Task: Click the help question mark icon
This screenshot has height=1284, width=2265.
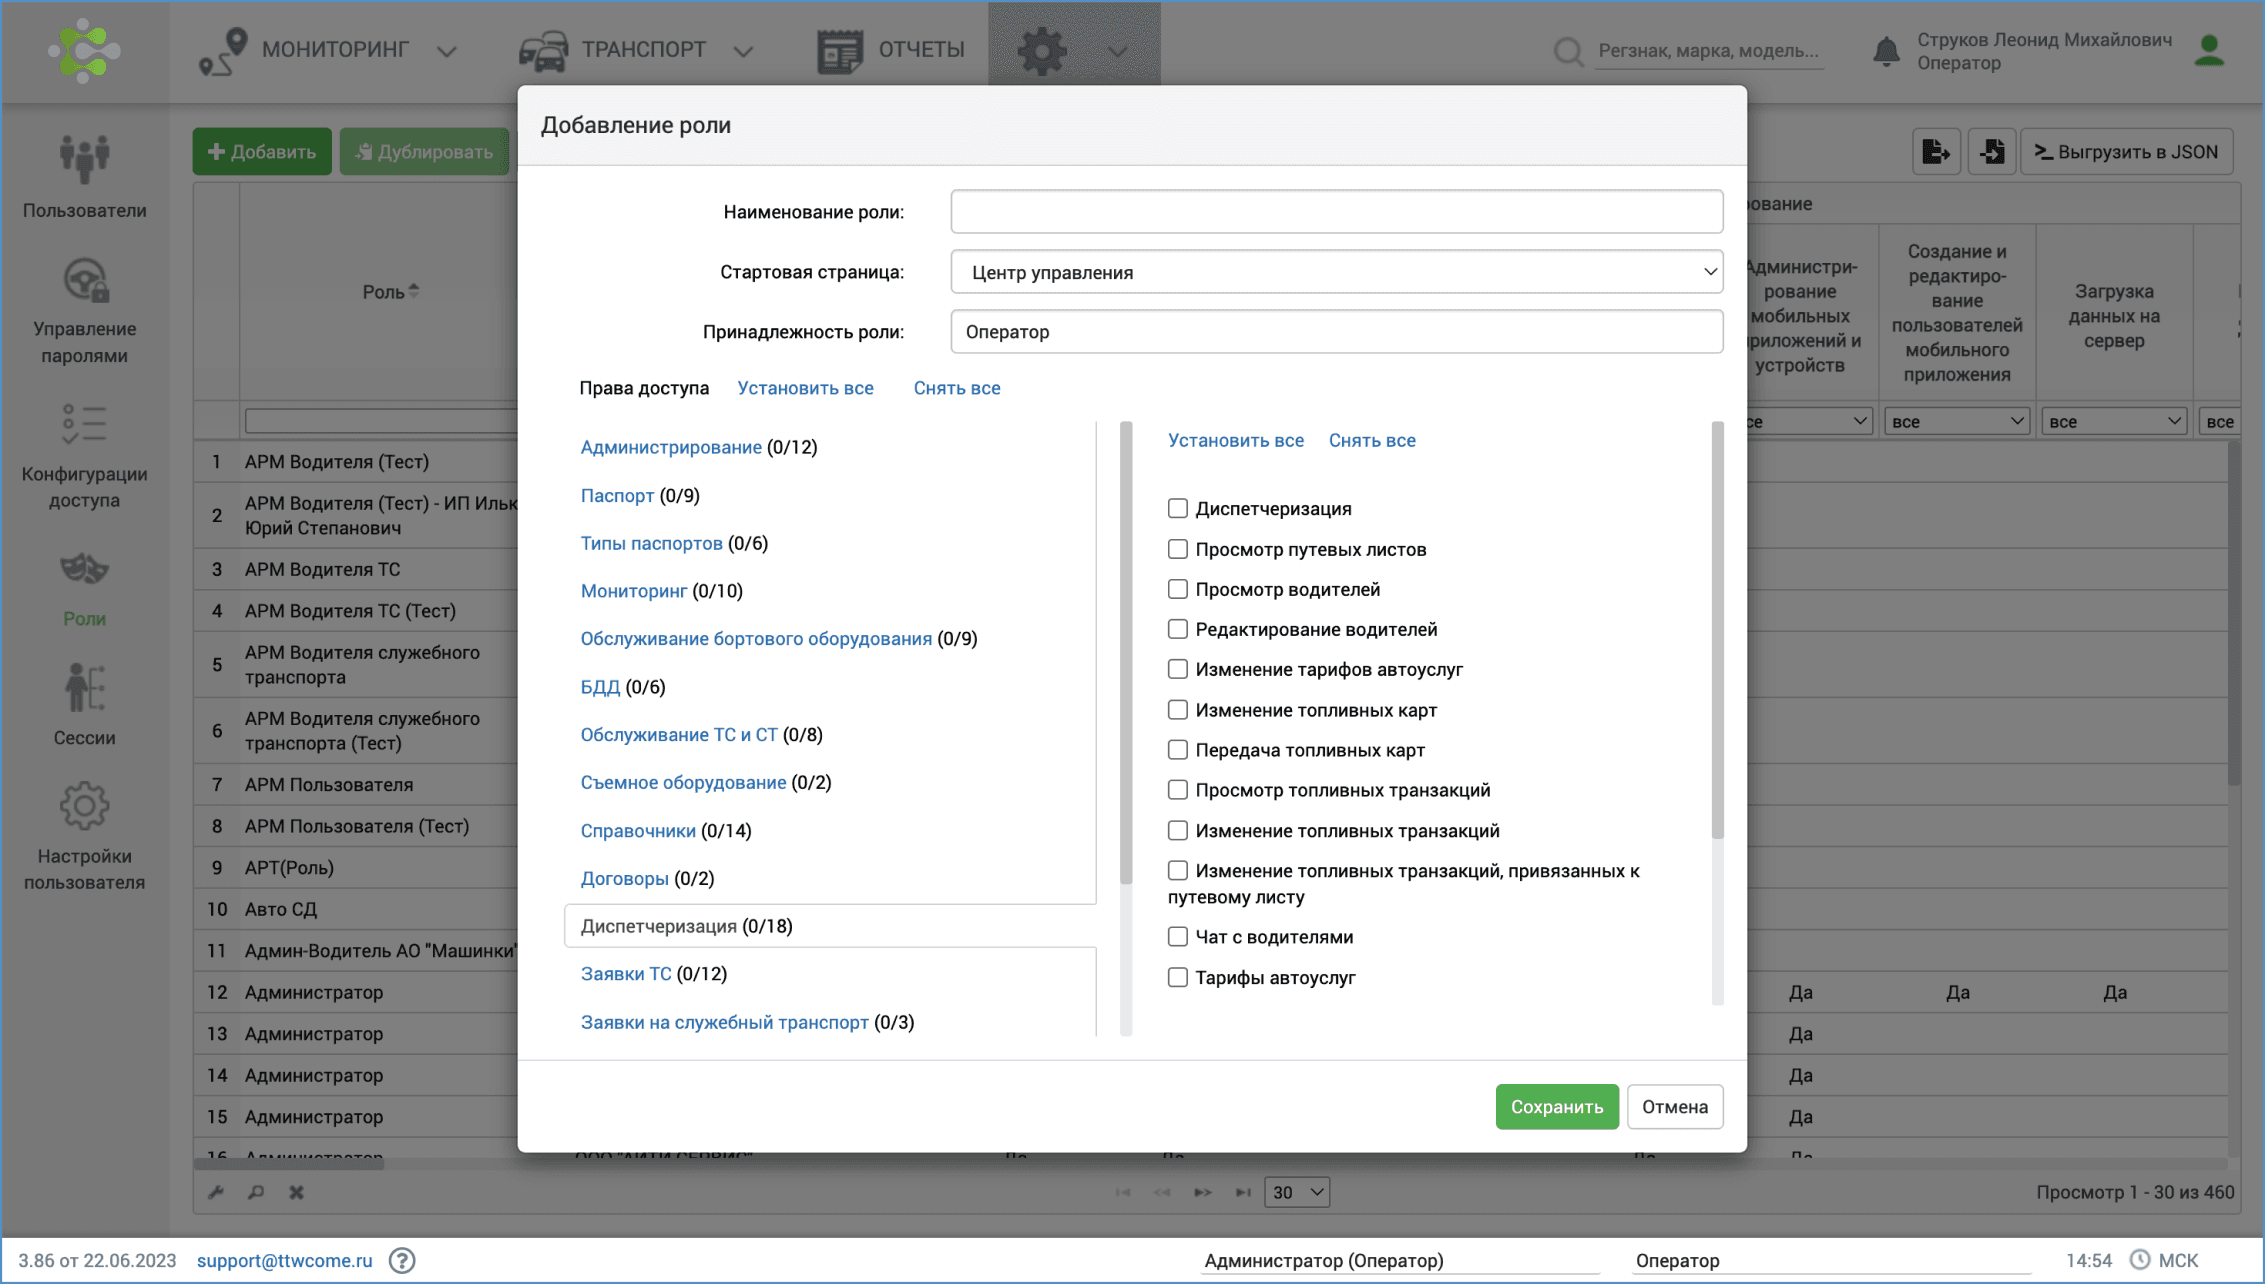Action: pos(402,1260)
